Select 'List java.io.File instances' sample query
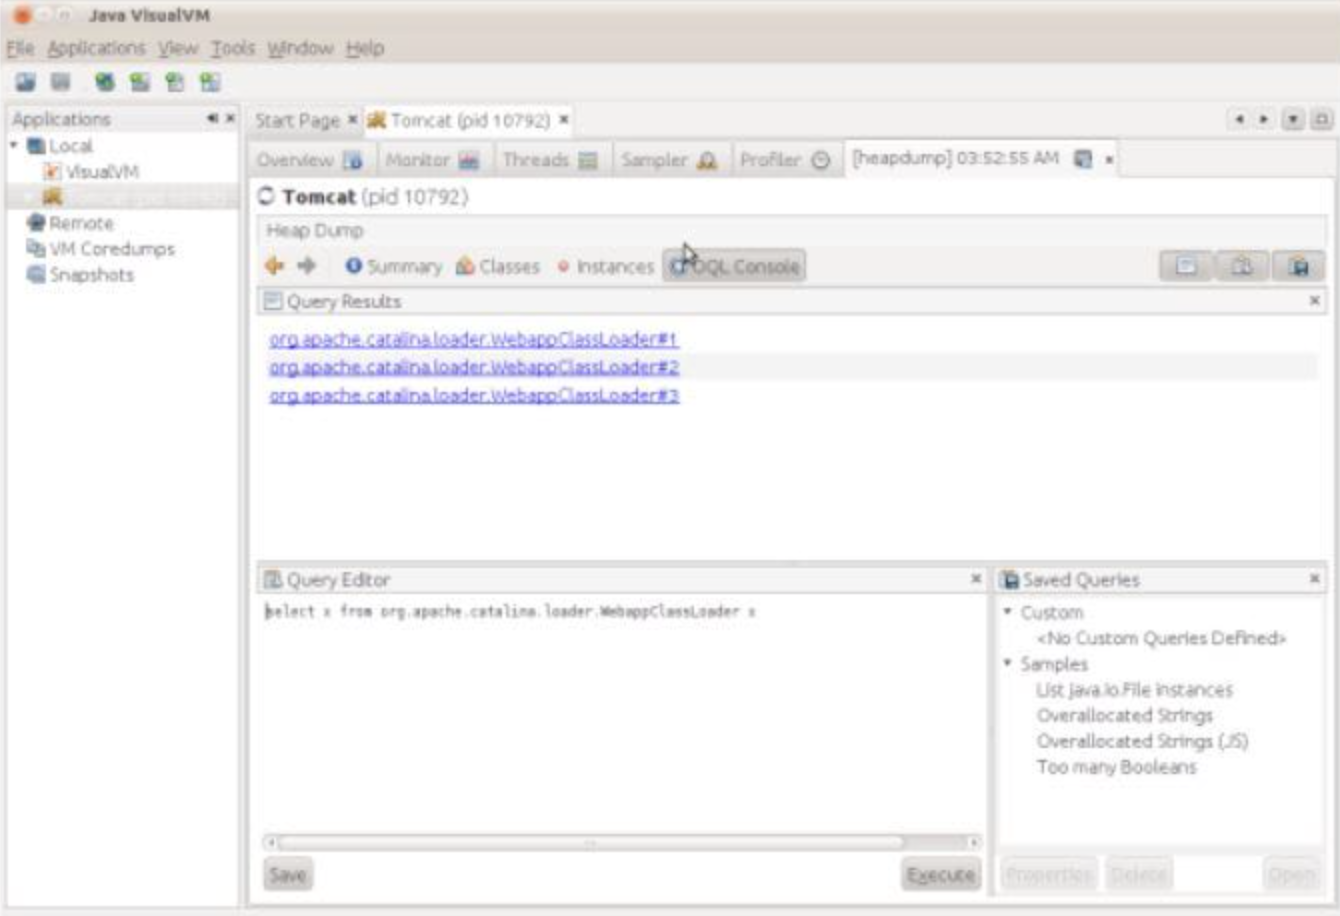1340x916 pixels. click(x=1134, y=690)
